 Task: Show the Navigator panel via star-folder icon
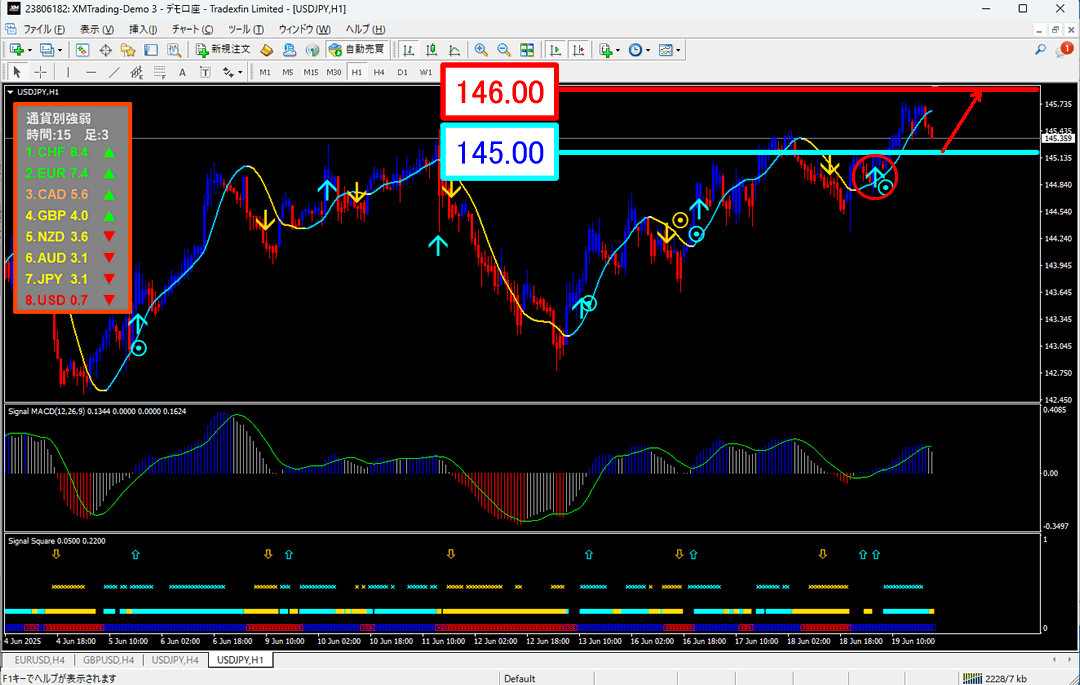[x=128, y=50]
